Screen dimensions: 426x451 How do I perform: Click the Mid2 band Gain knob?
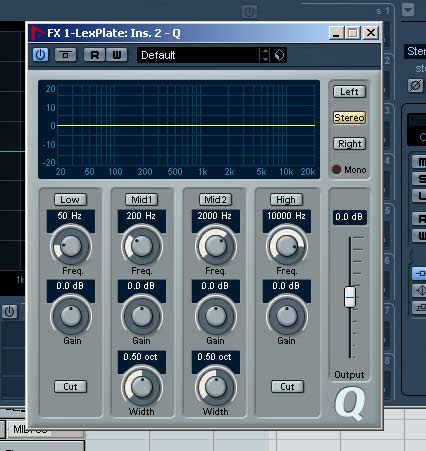pos(216,316)
